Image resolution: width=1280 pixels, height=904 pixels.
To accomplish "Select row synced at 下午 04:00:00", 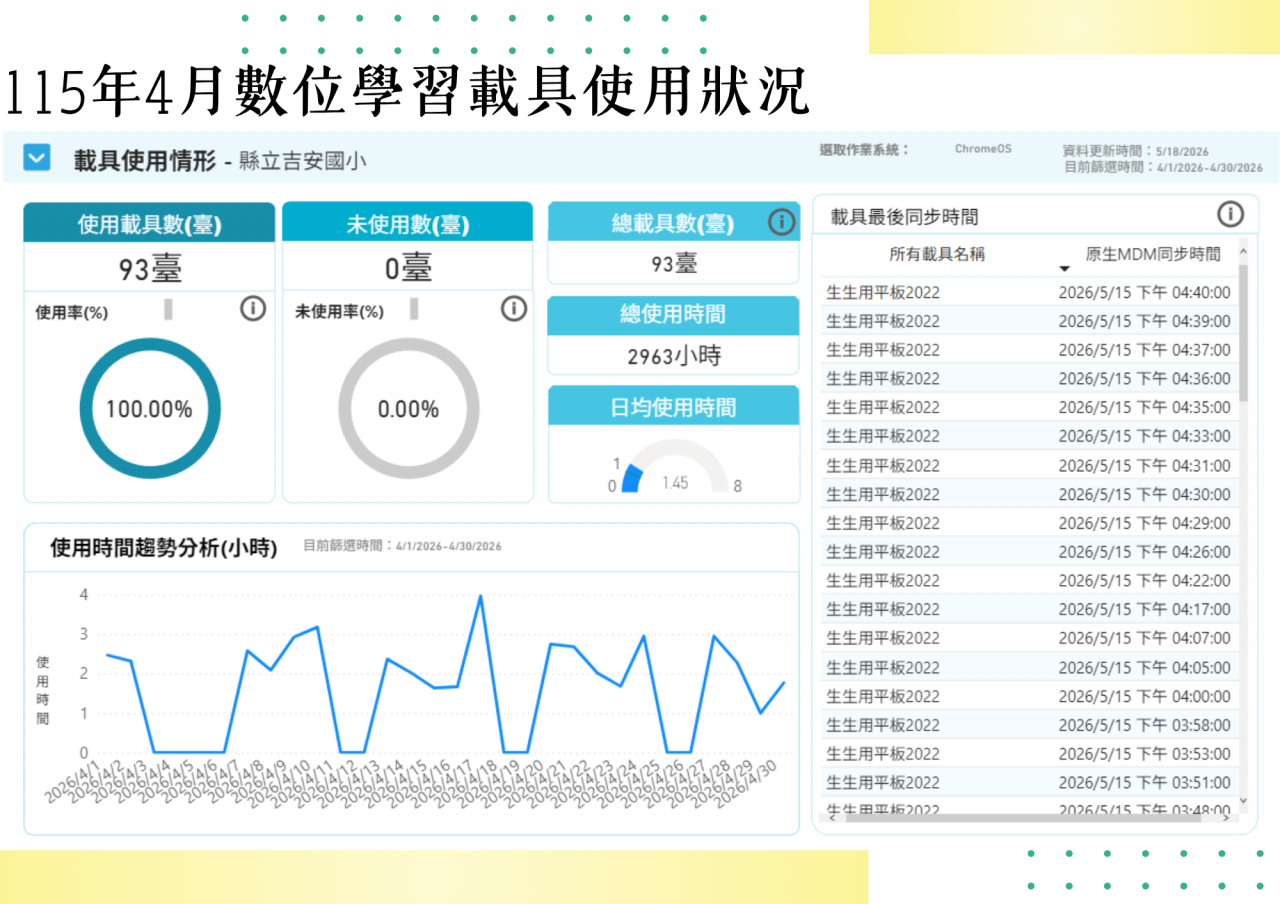I will point(1029,696).
